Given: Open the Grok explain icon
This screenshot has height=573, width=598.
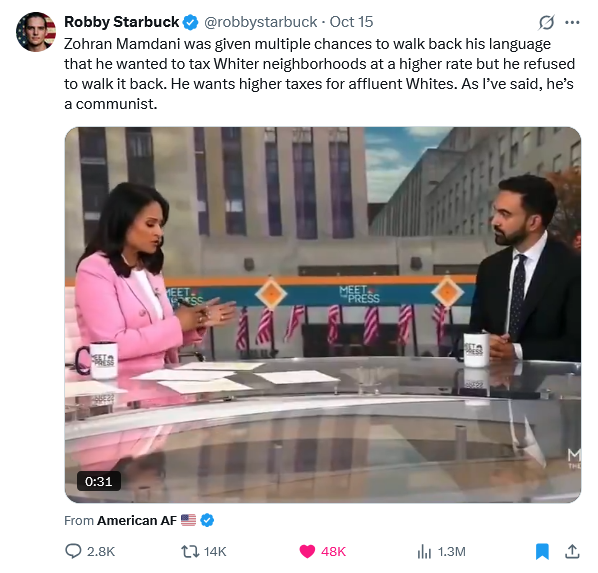Looking at the screenshot, I should click(x=546, y=22).
